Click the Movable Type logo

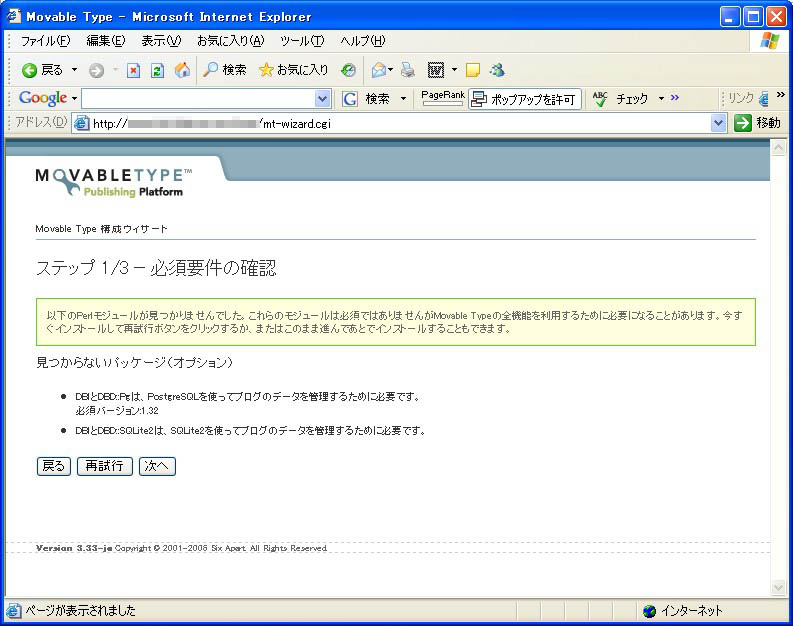pos(114,182)
